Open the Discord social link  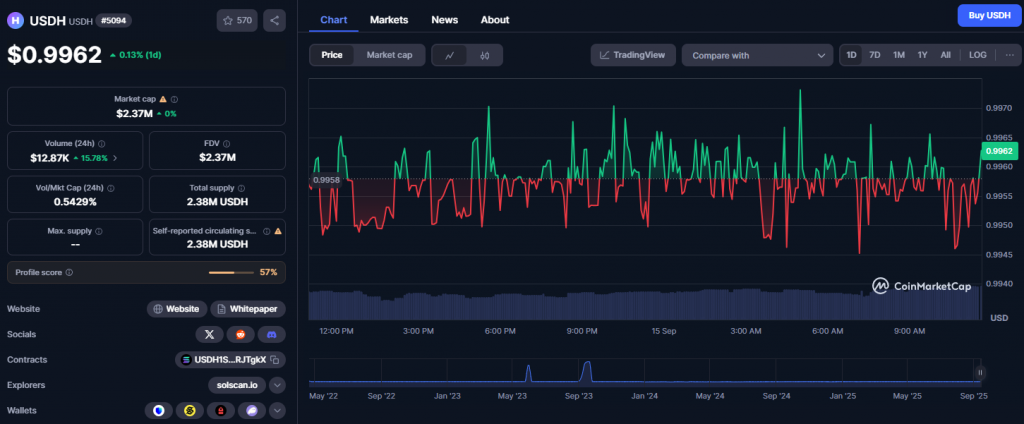[x=272, y=334]
